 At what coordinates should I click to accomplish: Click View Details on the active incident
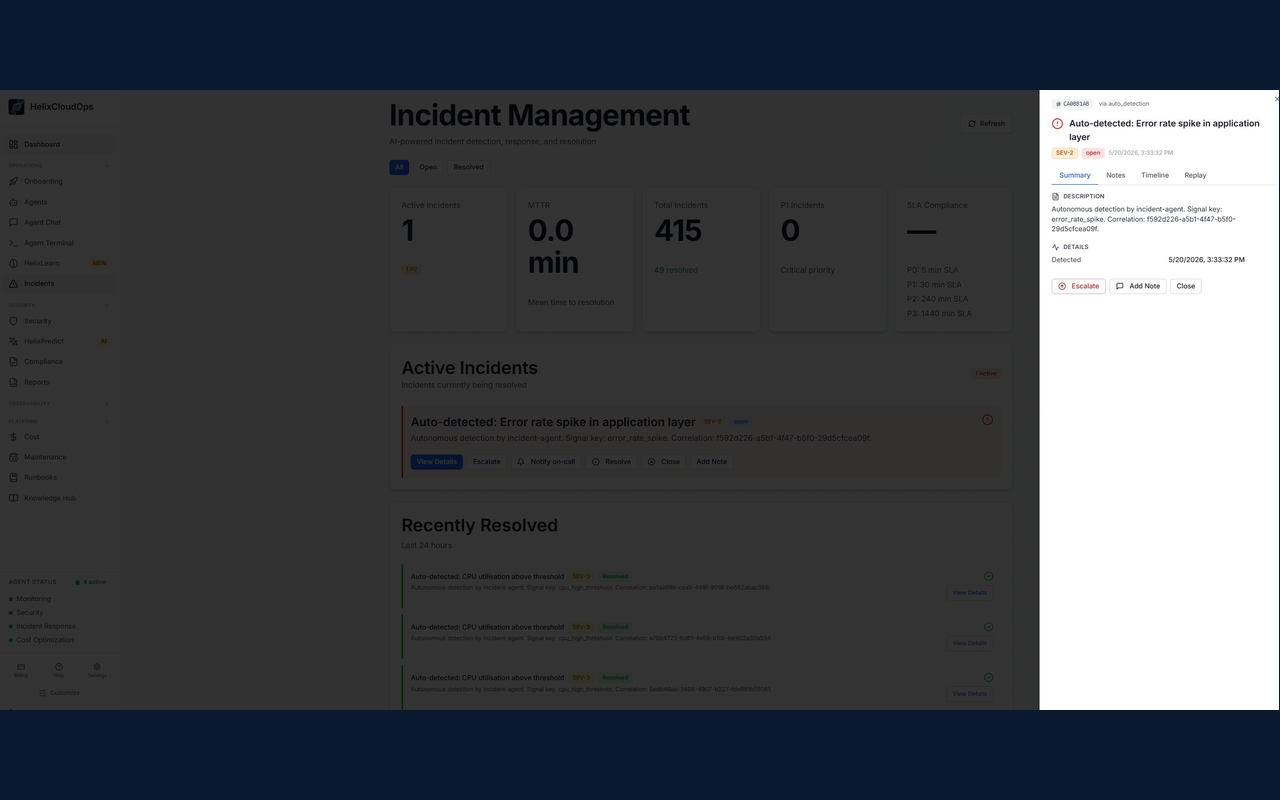[x=436, y=462]
